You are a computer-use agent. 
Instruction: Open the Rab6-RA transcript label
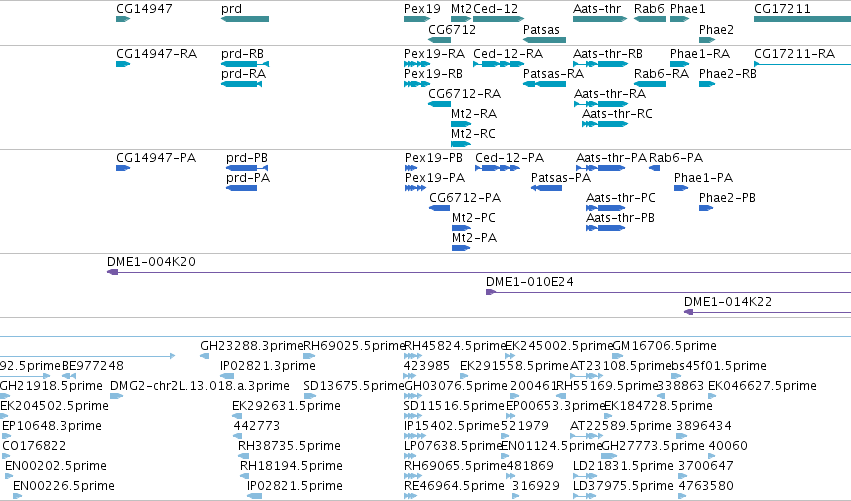tap(661, 73)
